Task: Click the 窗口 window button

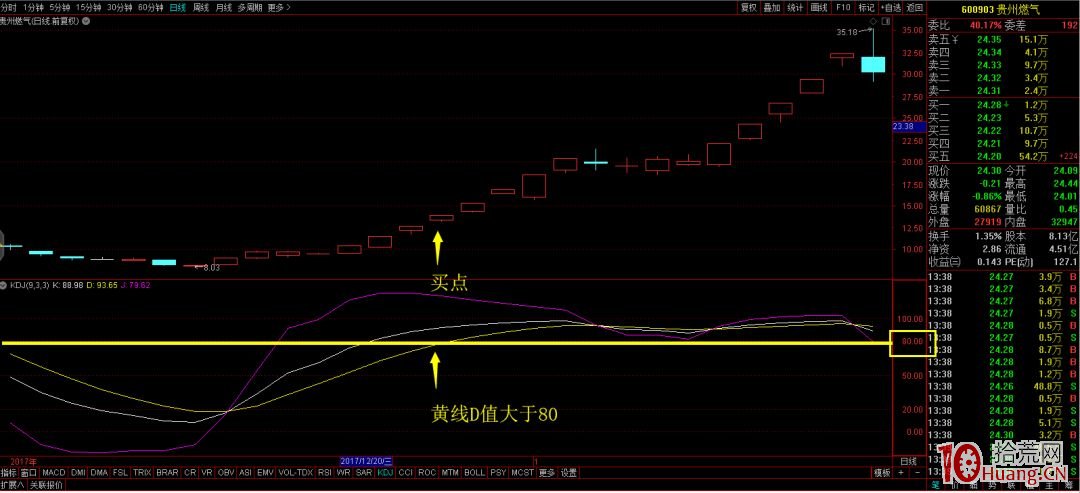Action: (x=28, y=473)
